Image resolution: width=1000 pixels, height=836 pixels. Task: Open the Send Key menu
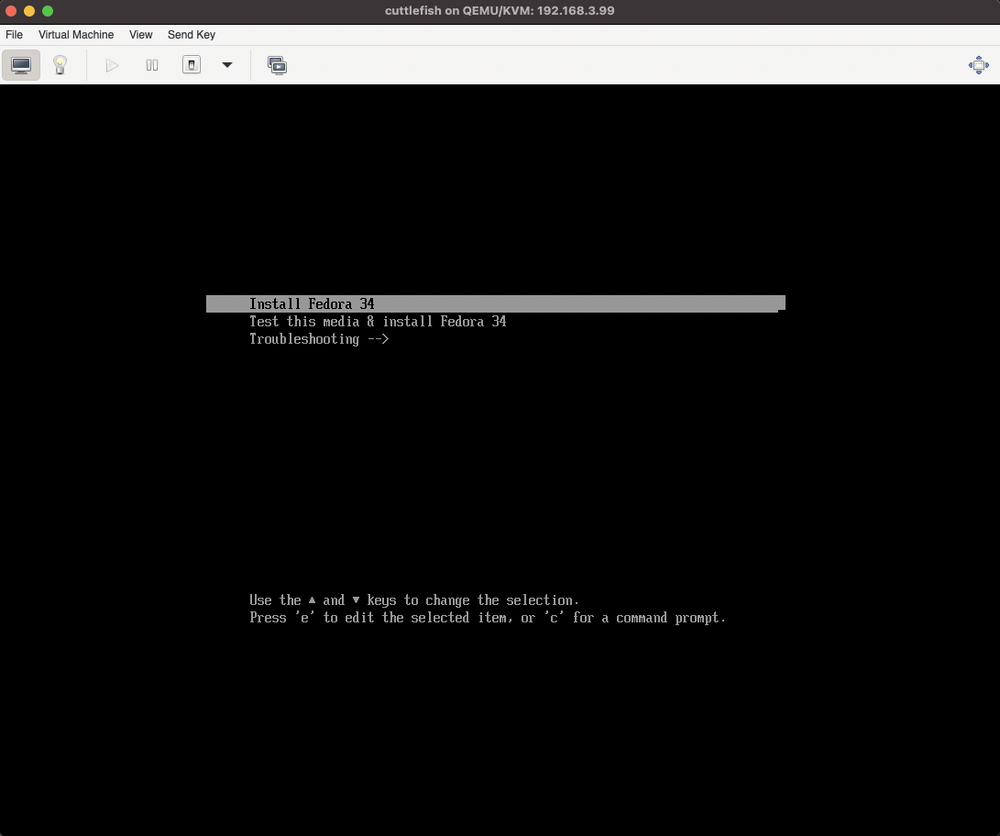click(191, 34)
